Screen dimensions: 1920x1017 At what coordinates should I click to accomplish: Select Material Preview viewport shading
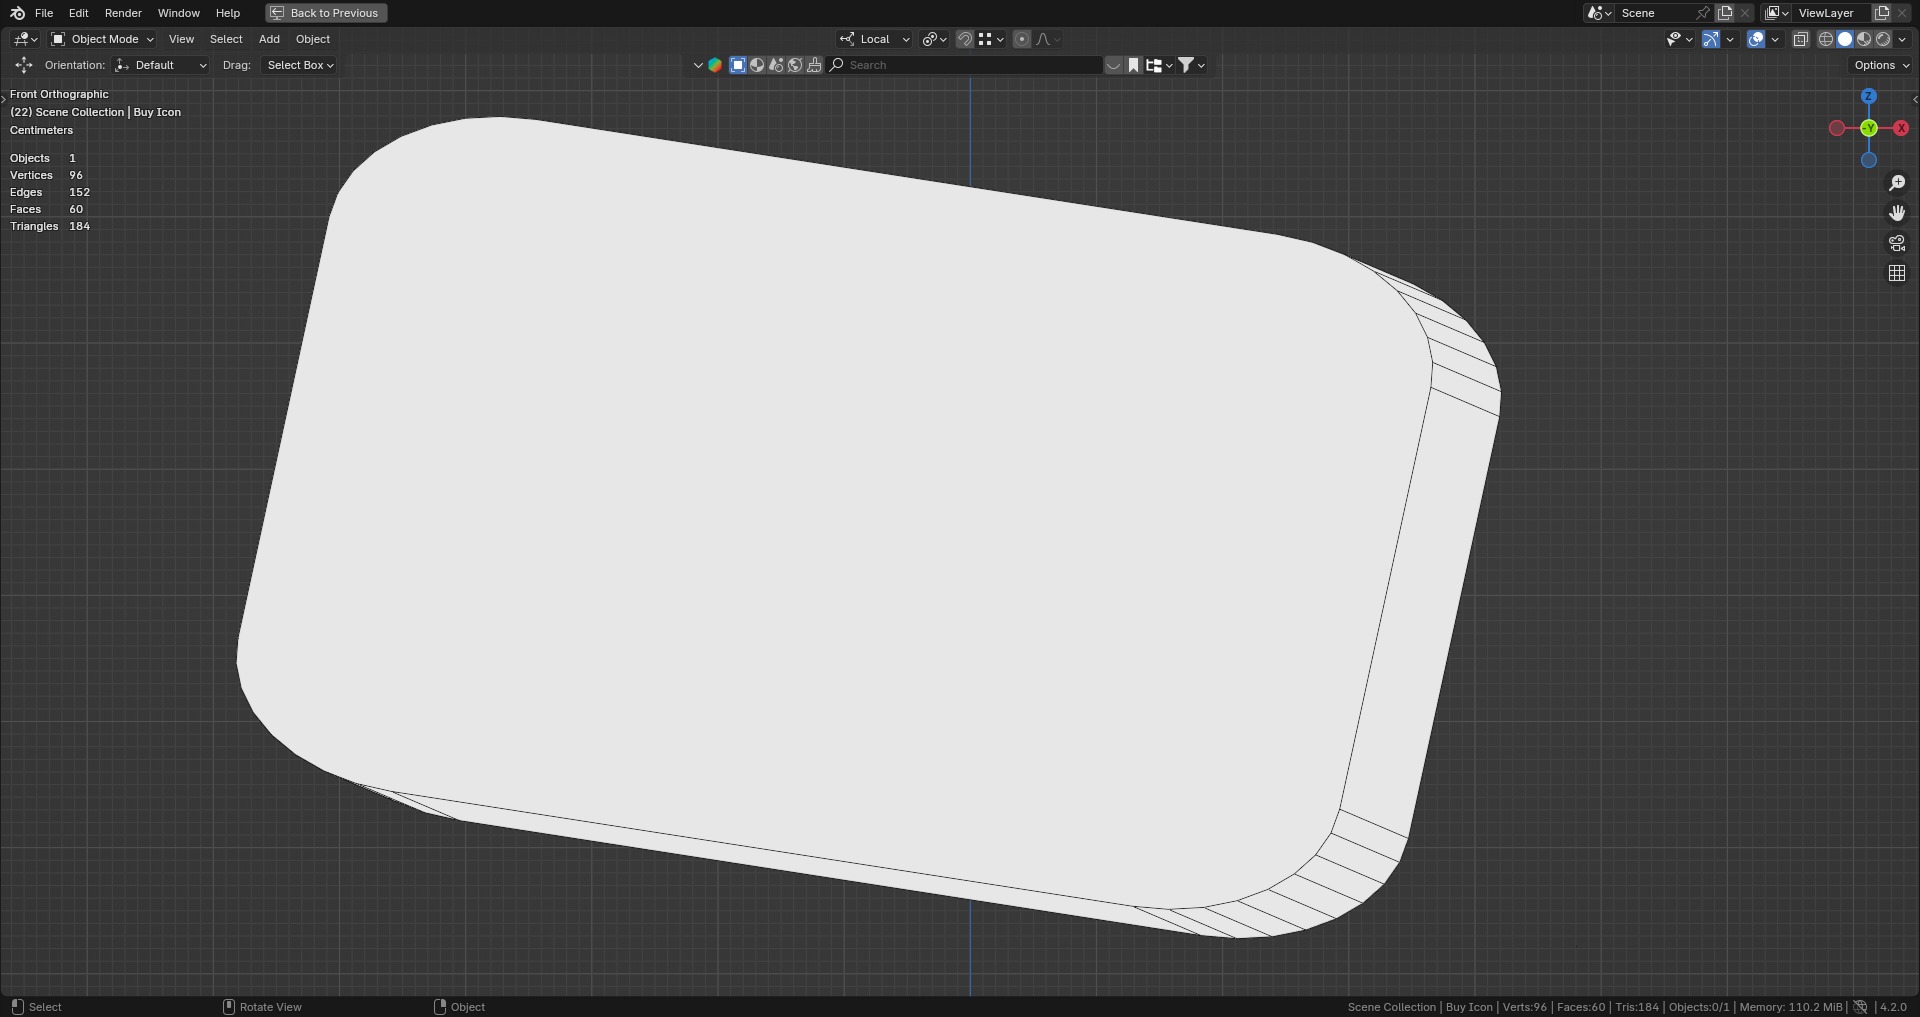[1864, 39]
